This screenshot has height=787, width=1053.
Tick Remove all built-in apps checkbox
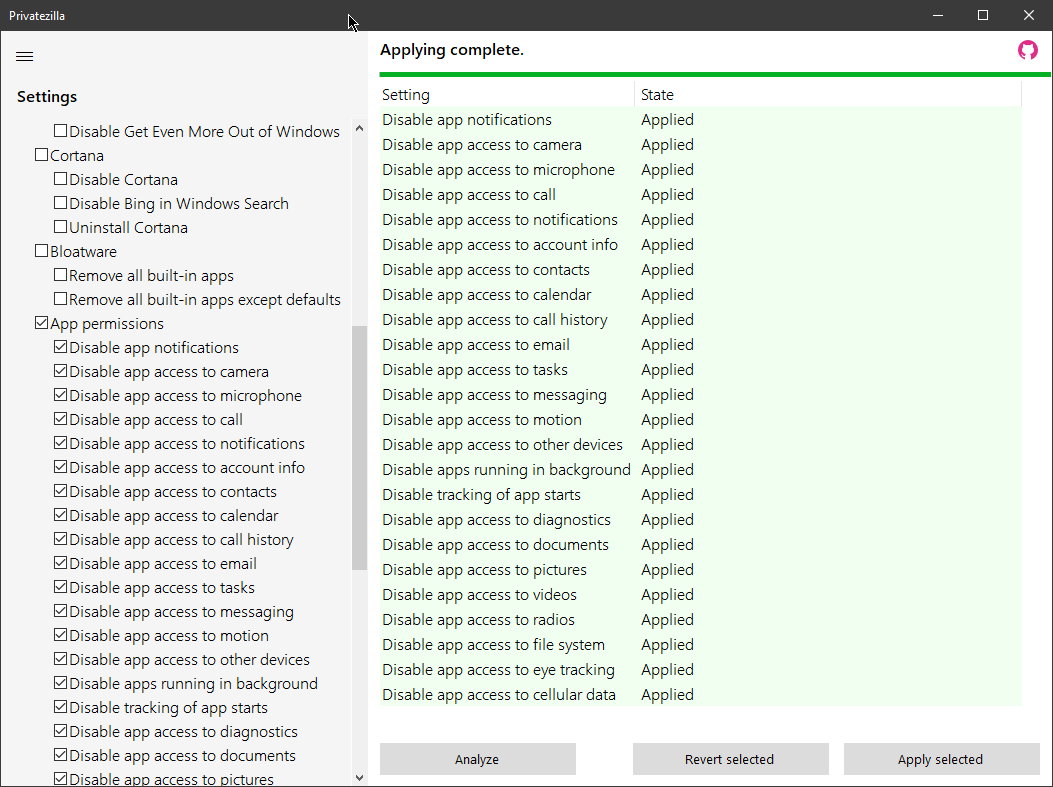[x=61, y=276]
